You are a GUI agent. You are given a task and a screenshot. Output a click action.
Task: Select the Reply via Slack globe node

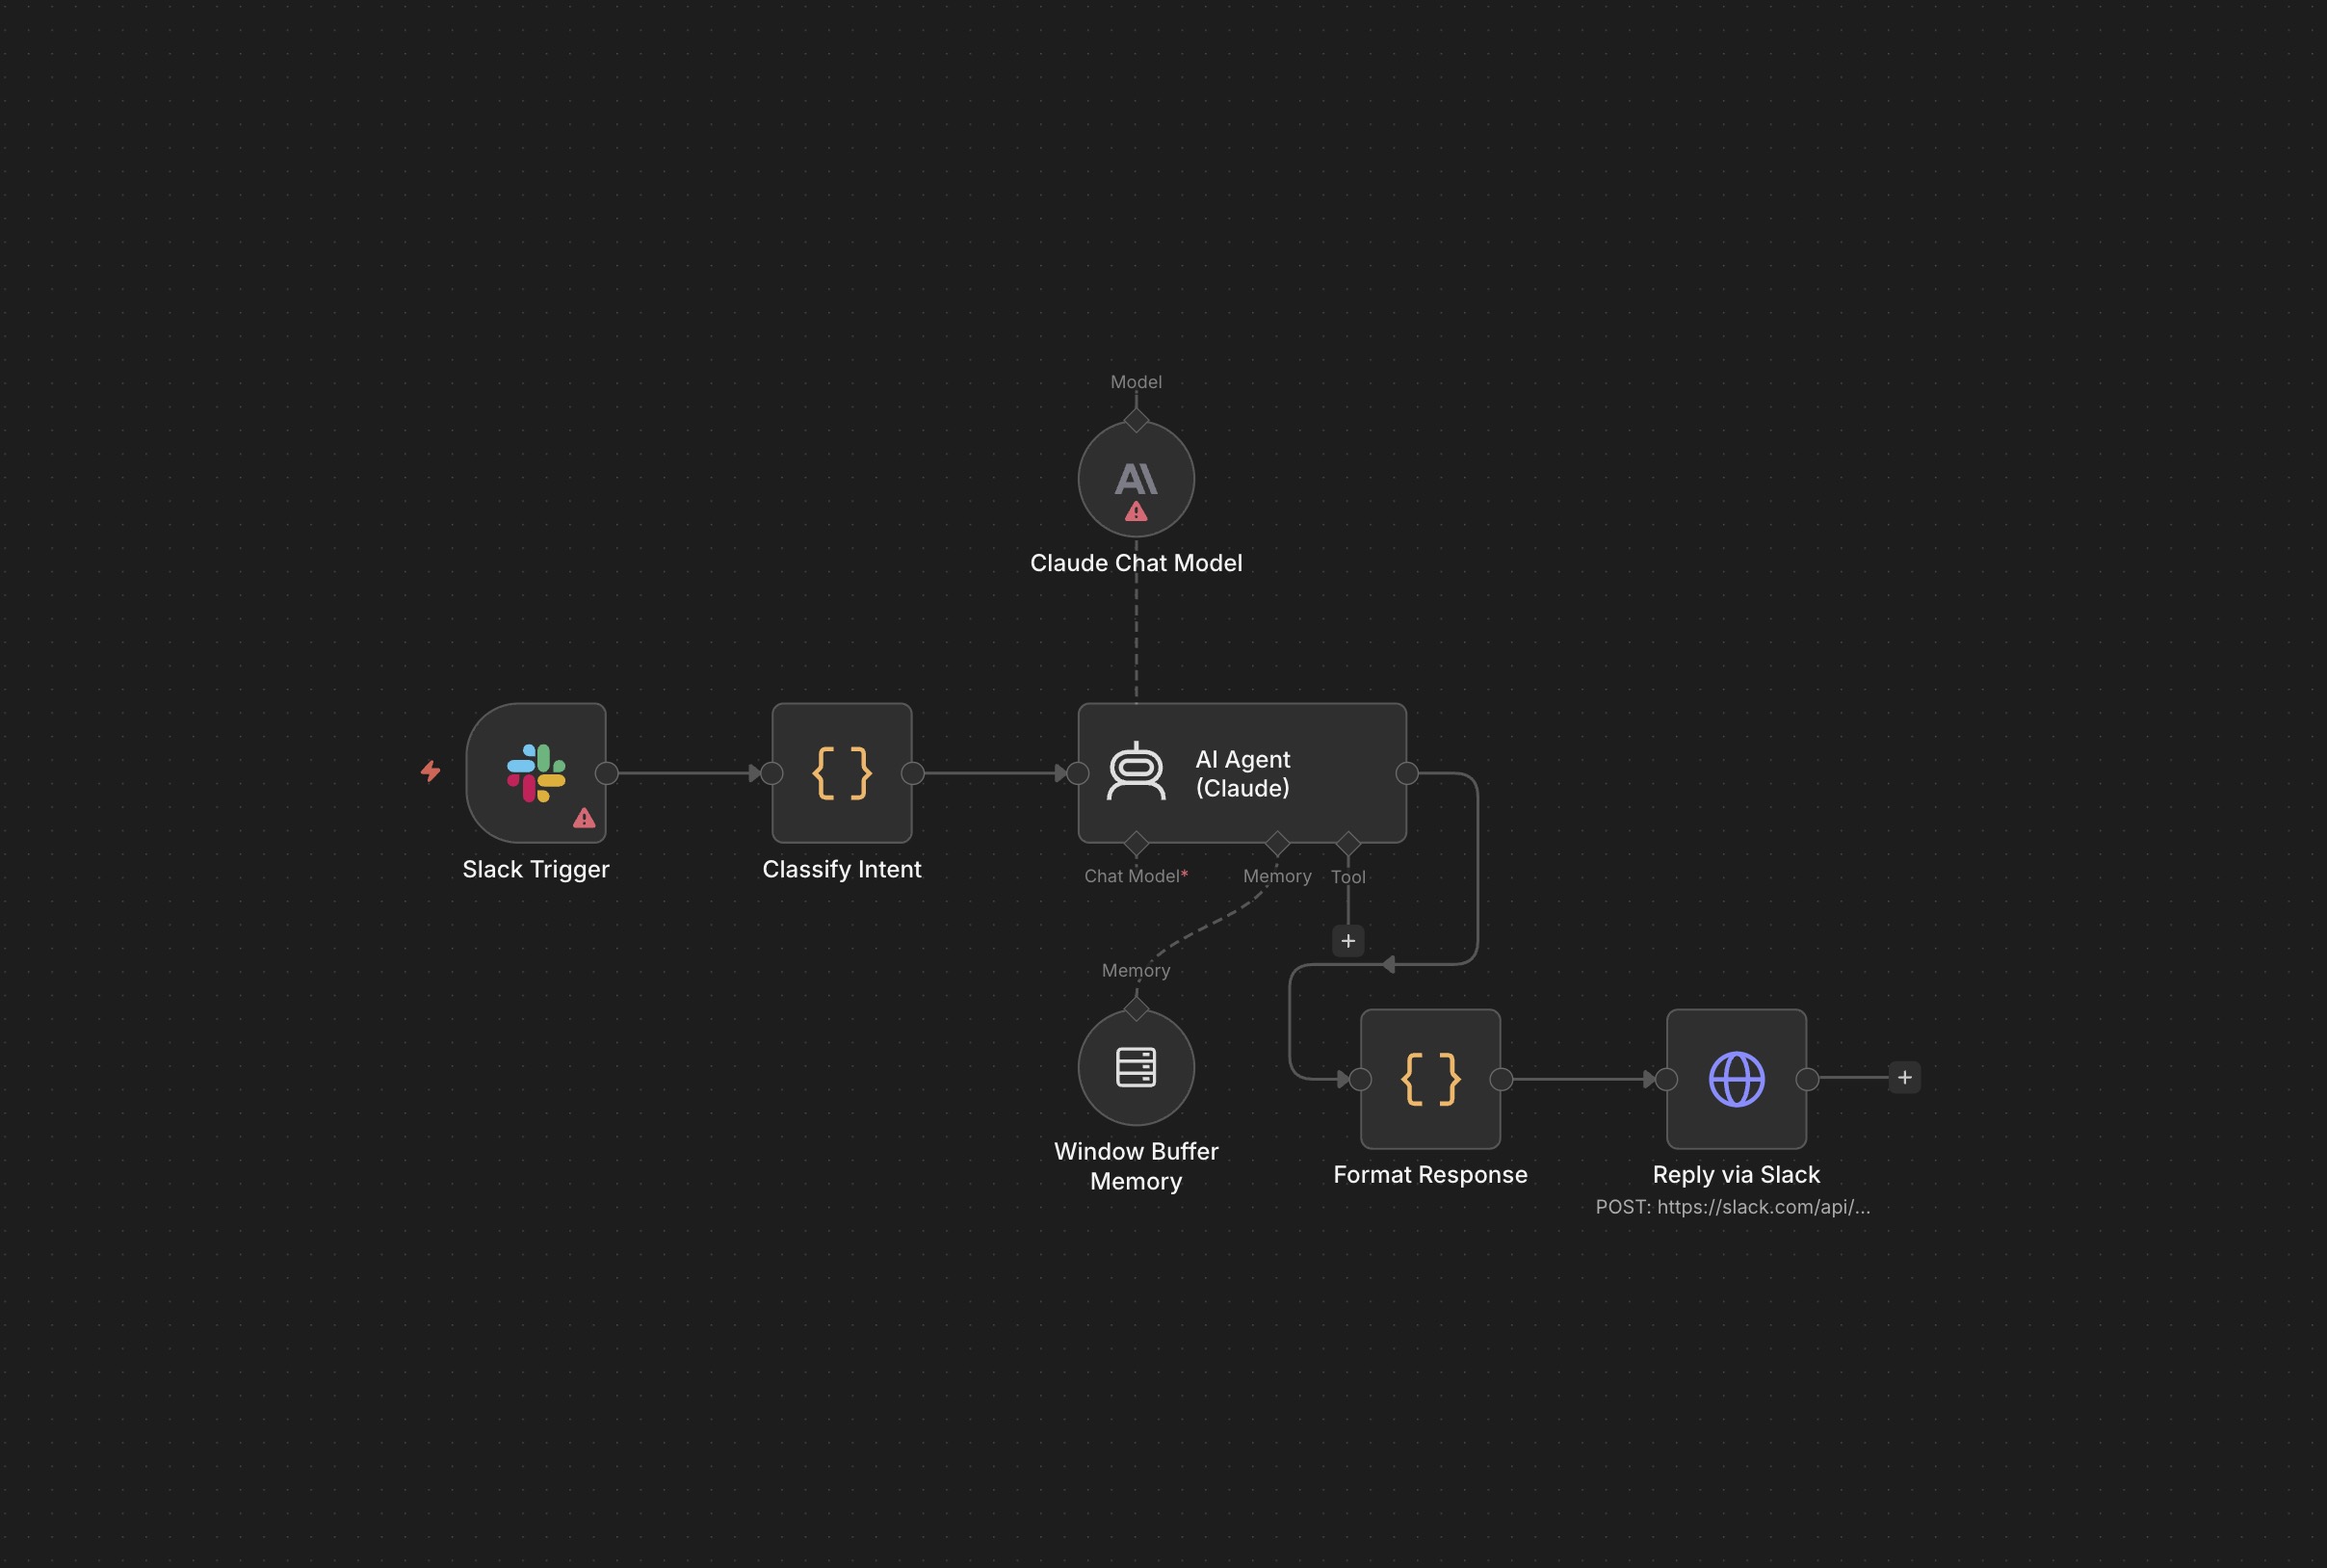click(x=1736, y=1079)
